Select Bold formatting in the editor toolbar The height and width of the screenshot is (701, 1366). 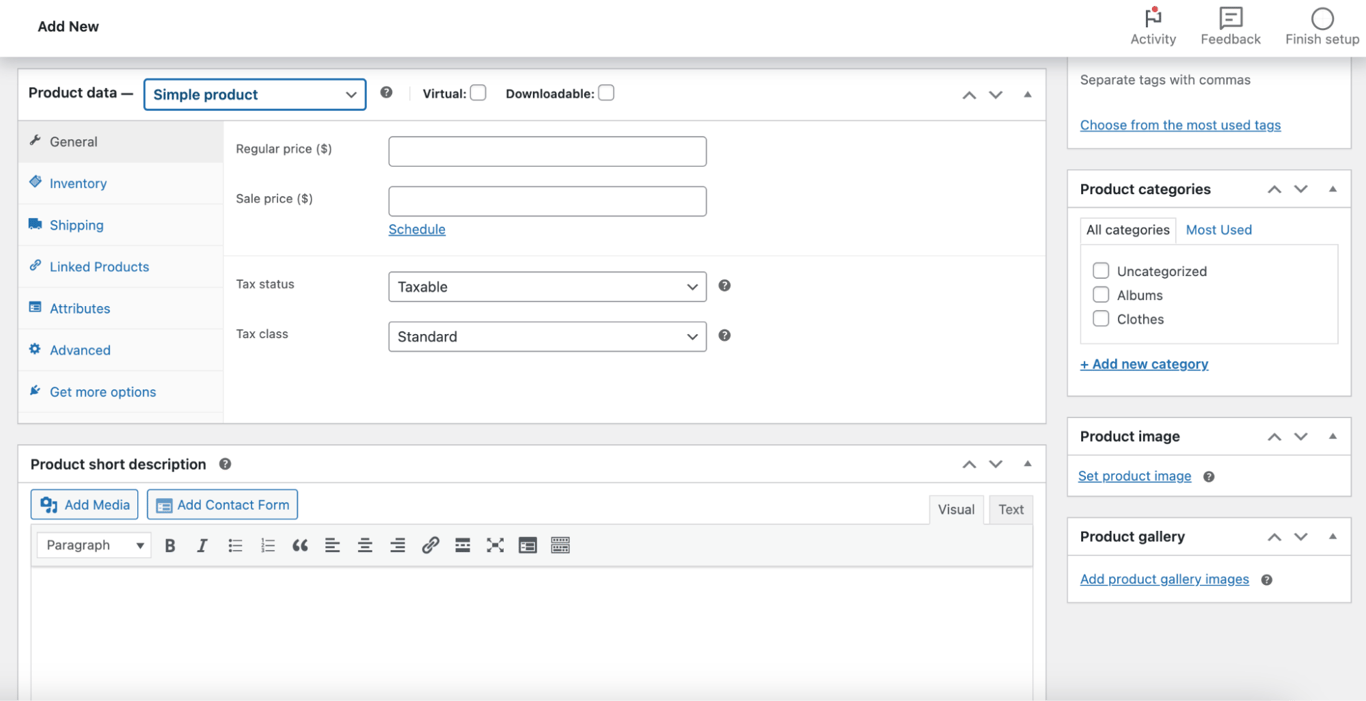click(170, 545)
